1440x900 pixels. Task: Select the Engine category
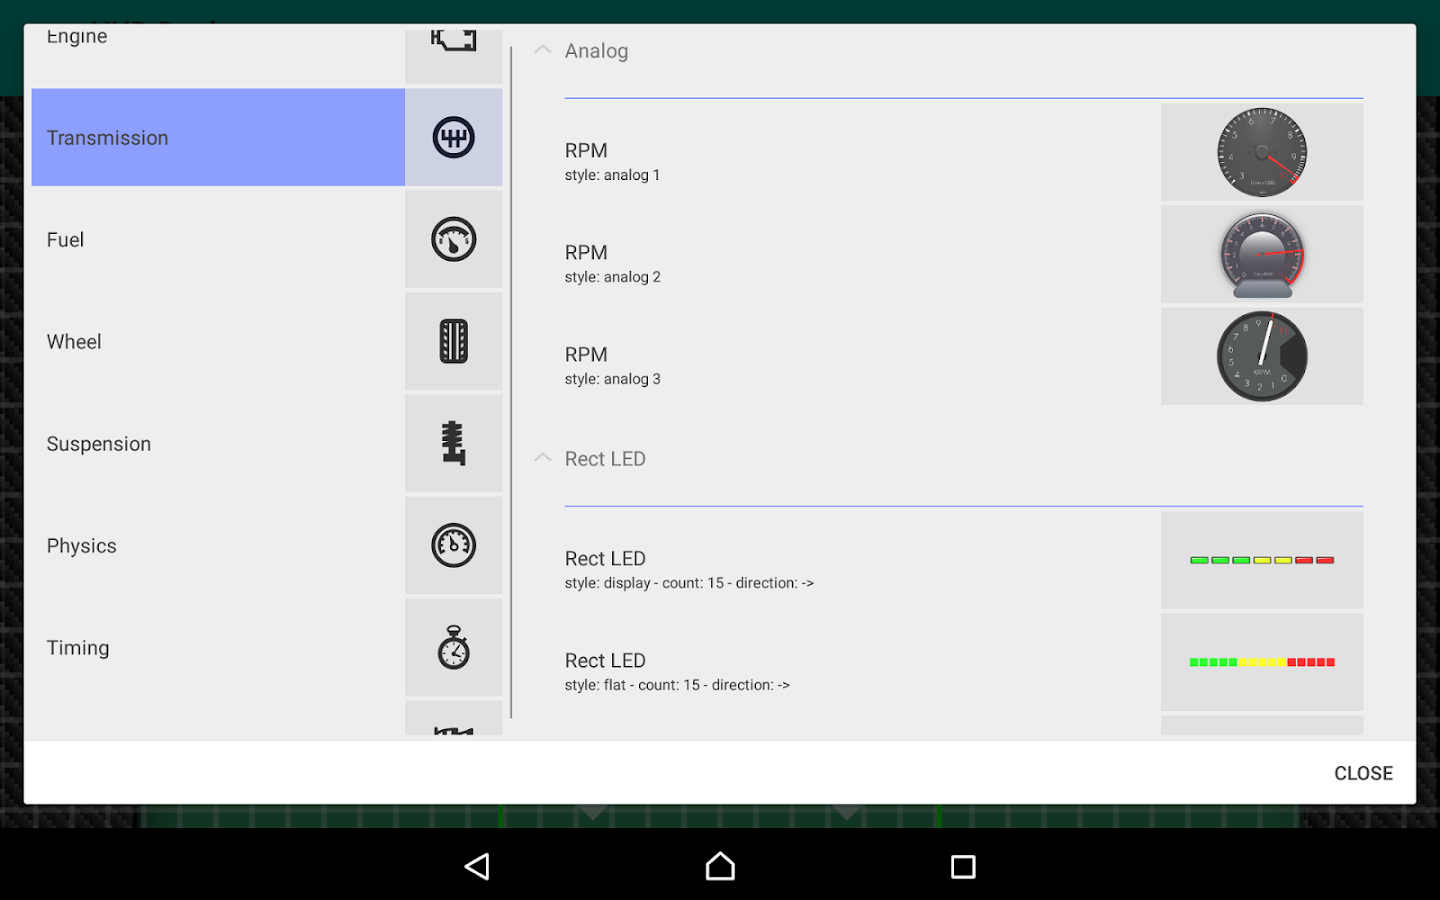pyautogui.click(x=218, y=55)
